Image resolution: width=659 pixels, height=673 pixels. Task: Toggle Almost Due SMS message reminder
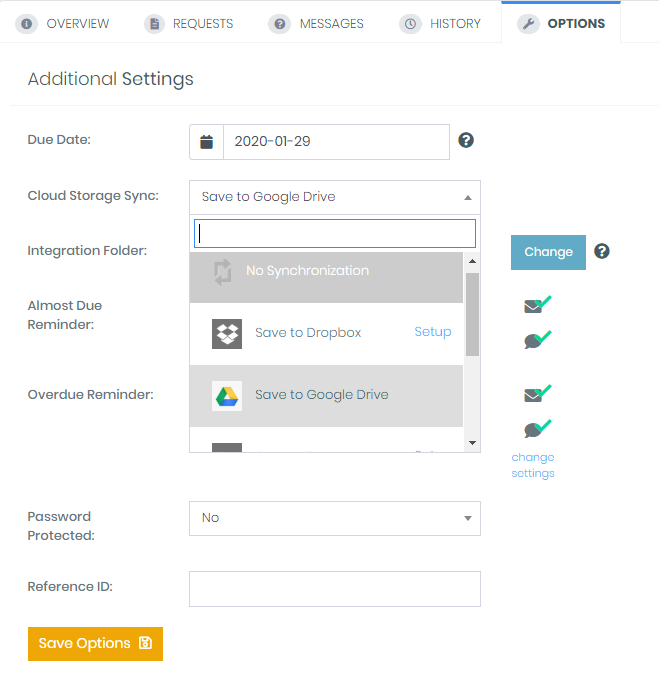(537, 340)
